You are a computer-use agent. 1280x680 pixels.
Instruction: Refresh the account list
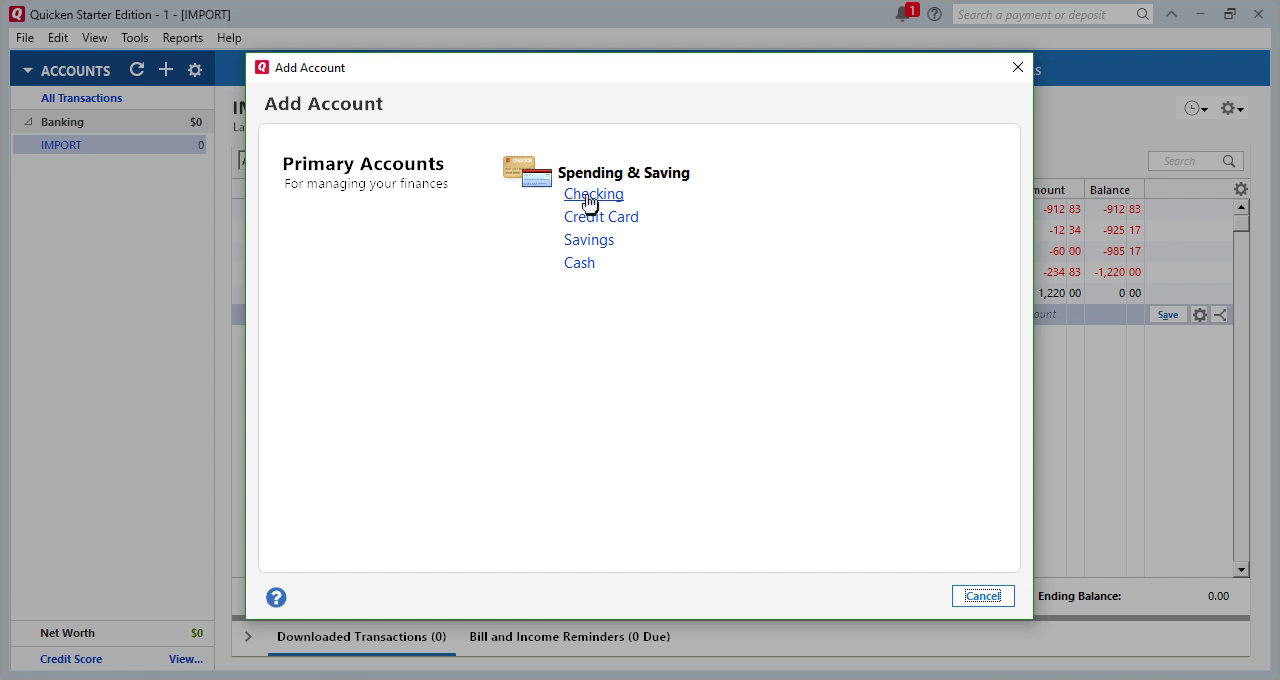pos(137,70)
